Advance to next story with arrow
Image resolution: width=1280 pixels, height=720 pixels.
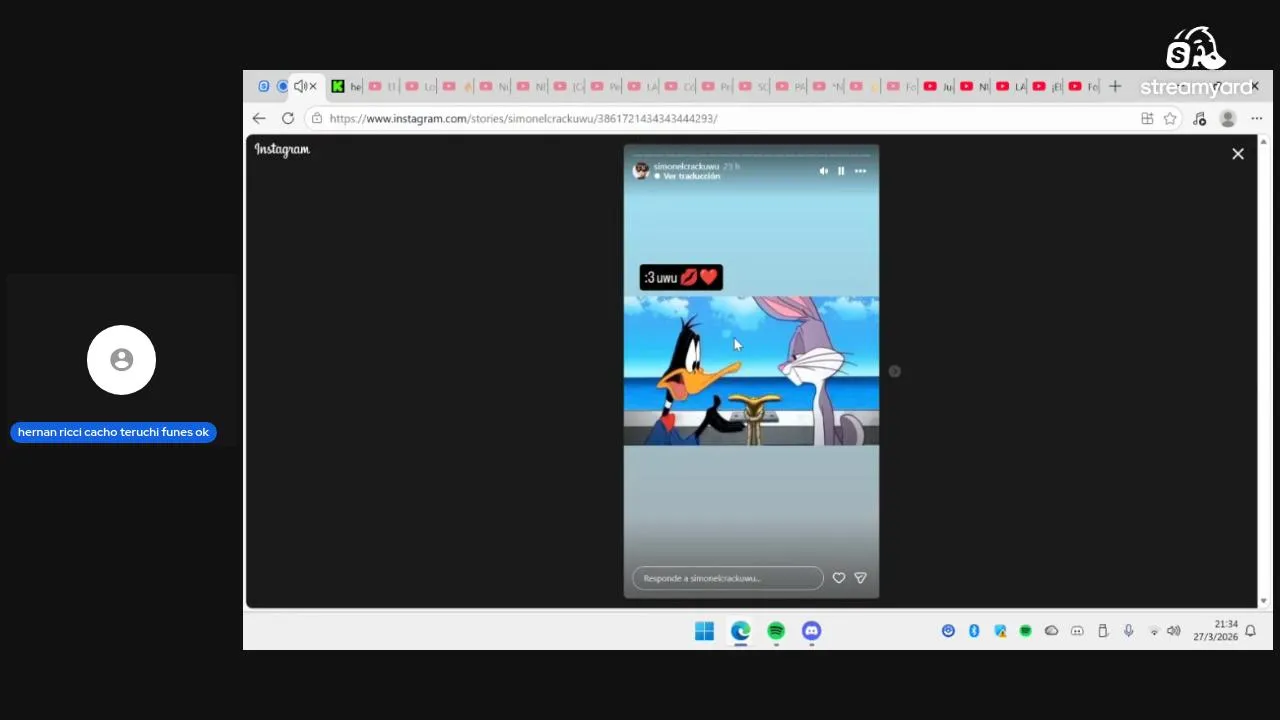(x=894, y=371)
